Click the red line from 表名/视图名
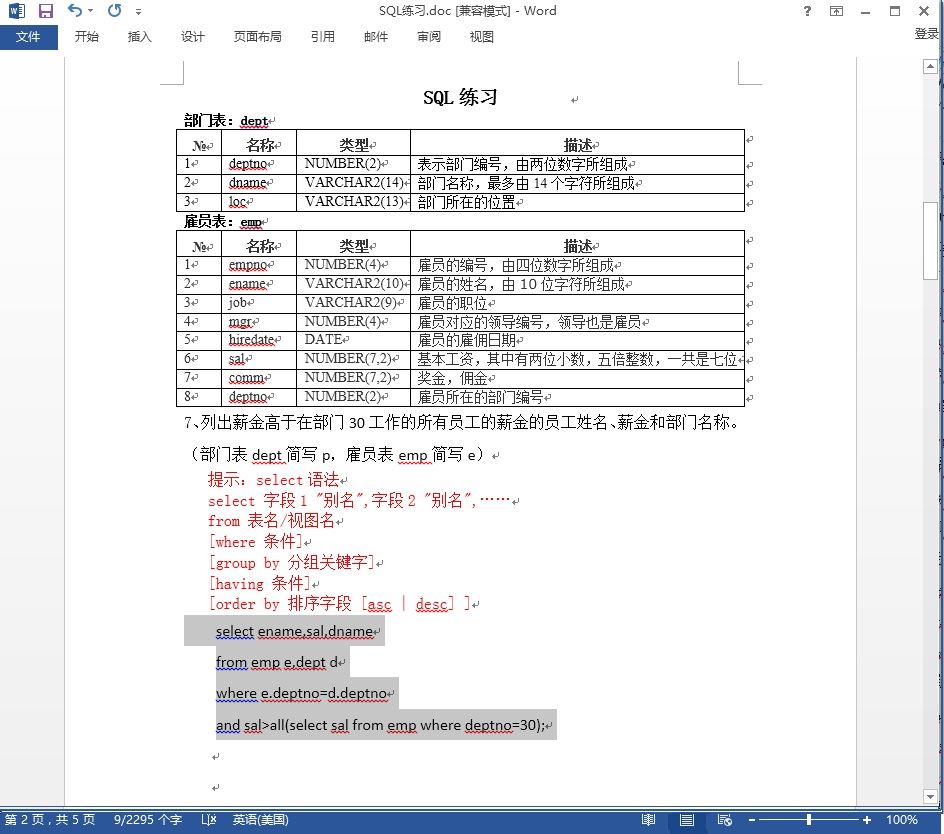The width and height of the screenshot is (944, 834). tap(272, 521)
